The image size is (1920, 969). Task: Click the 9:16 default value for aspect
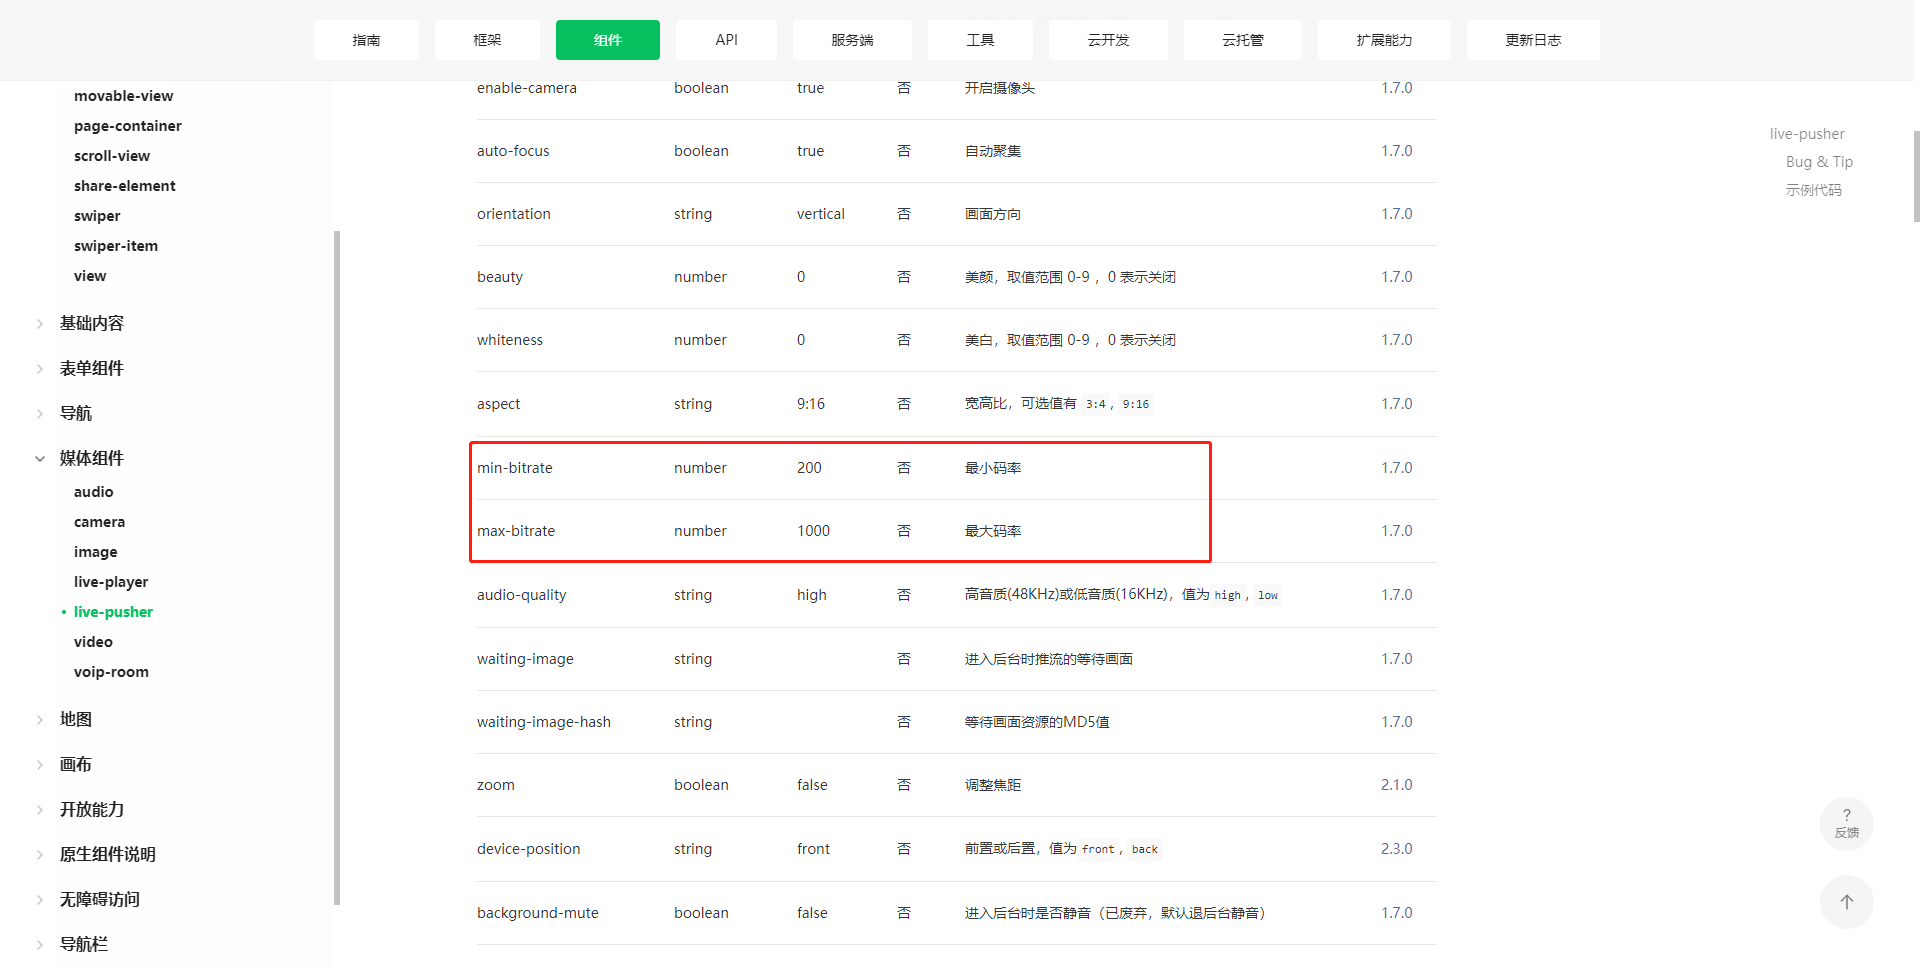click(811, 404)
